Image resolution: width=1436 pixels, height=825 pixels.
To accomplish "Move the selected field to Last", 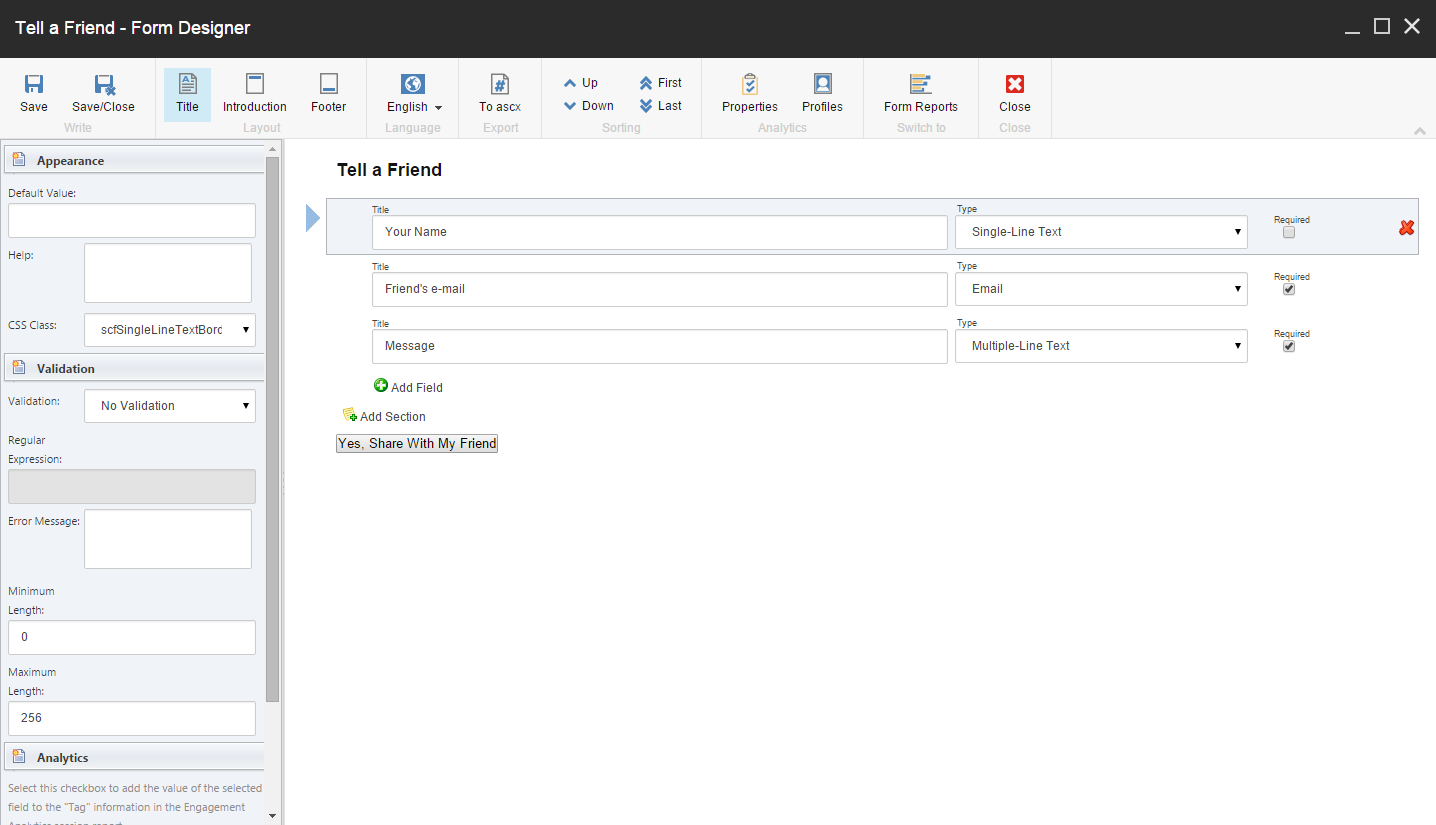I will click(x=660, y=106).
